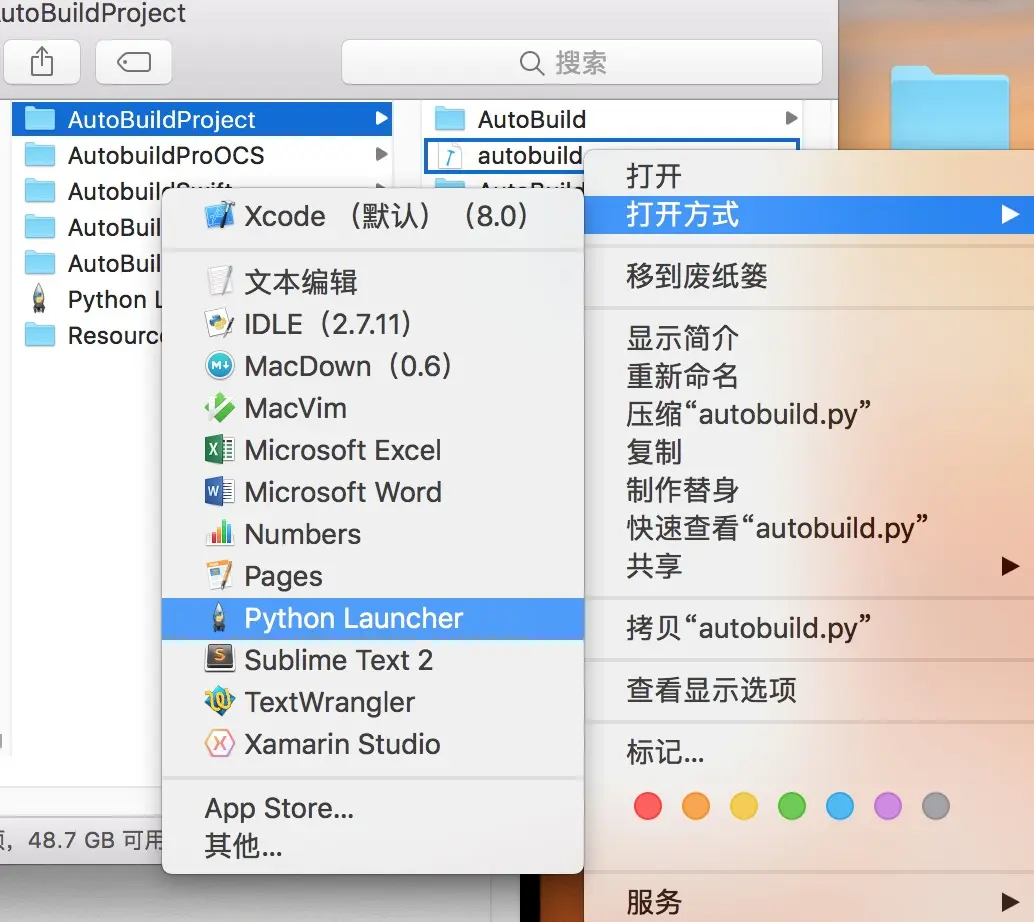Click the Python Launcher rocket icon in file list

tap(40, 299)
